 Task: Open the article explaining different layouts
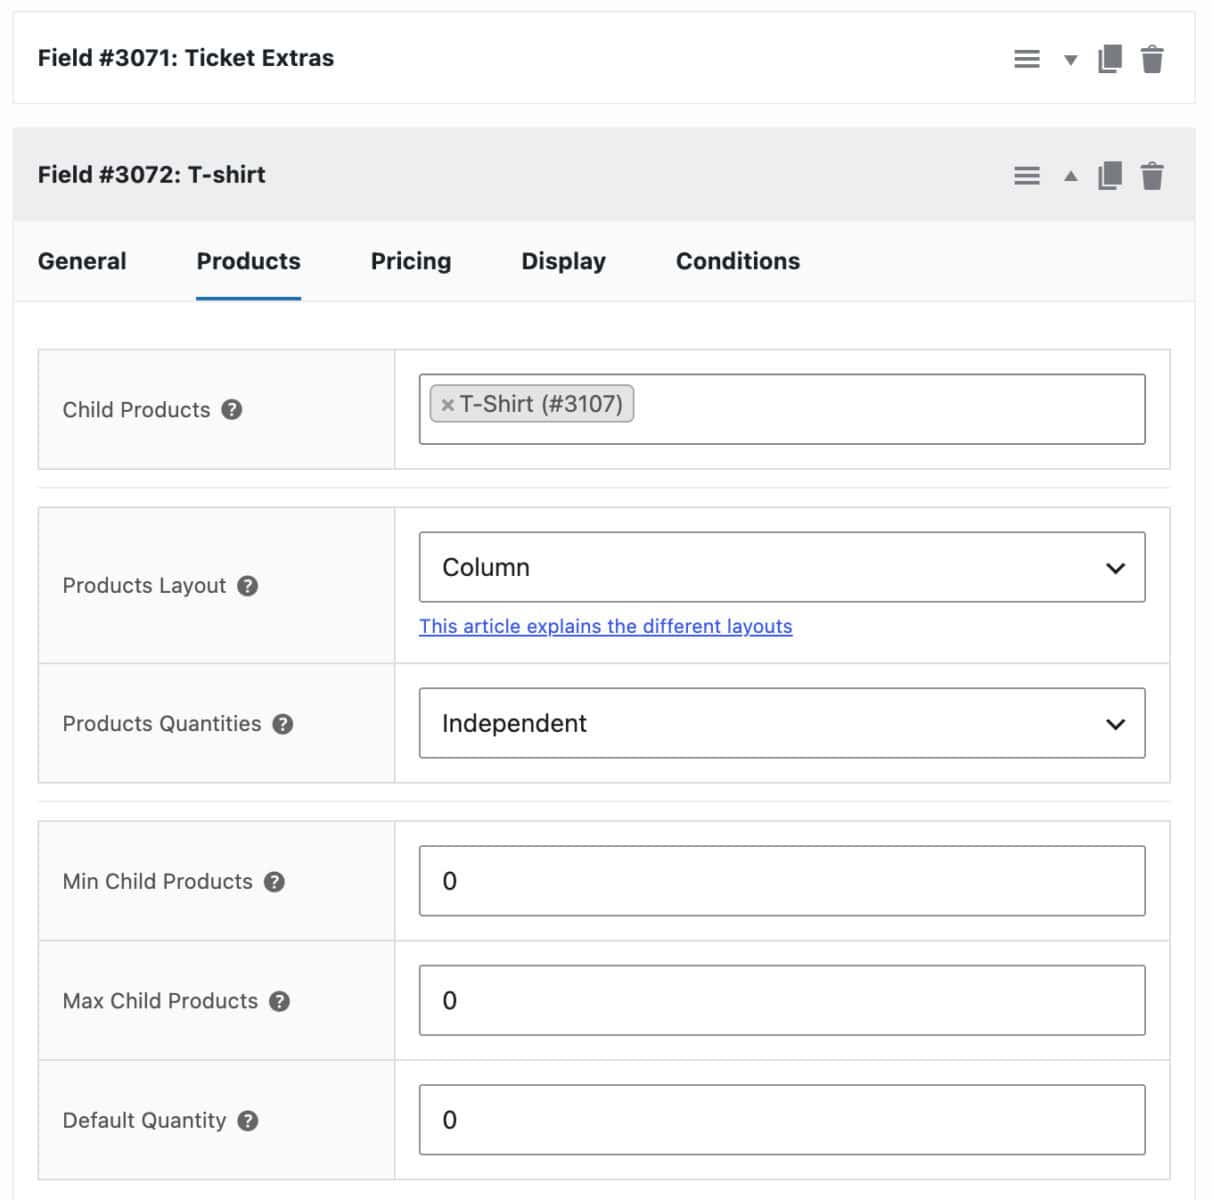pyautogui.click(x=605, y=626)
